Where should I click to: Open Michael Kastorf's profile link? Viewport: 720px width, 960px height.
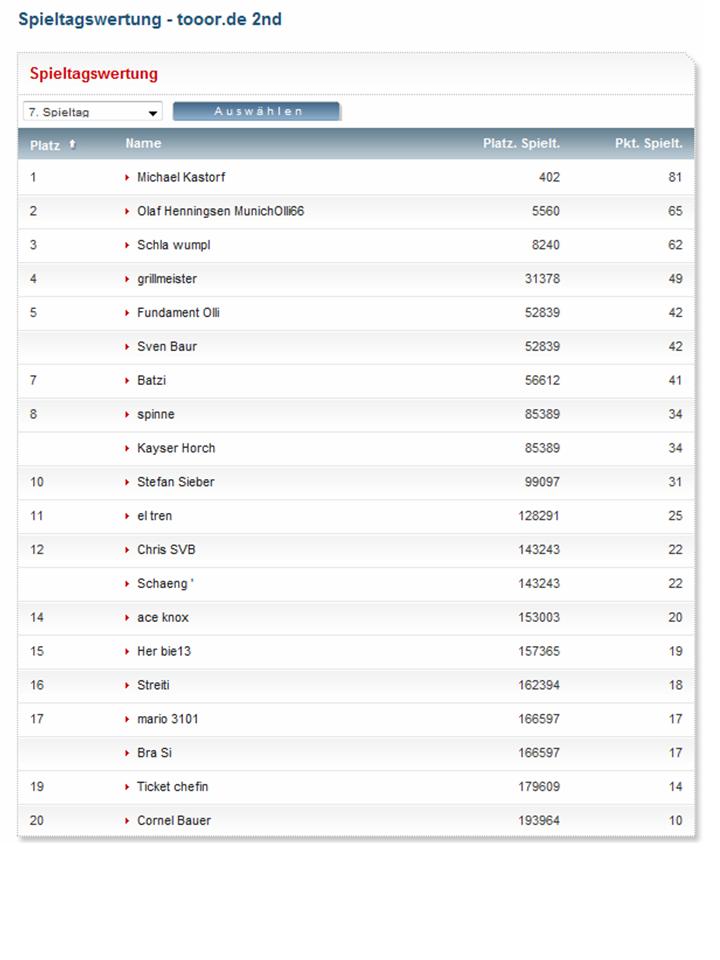click(x=181, y=177)
